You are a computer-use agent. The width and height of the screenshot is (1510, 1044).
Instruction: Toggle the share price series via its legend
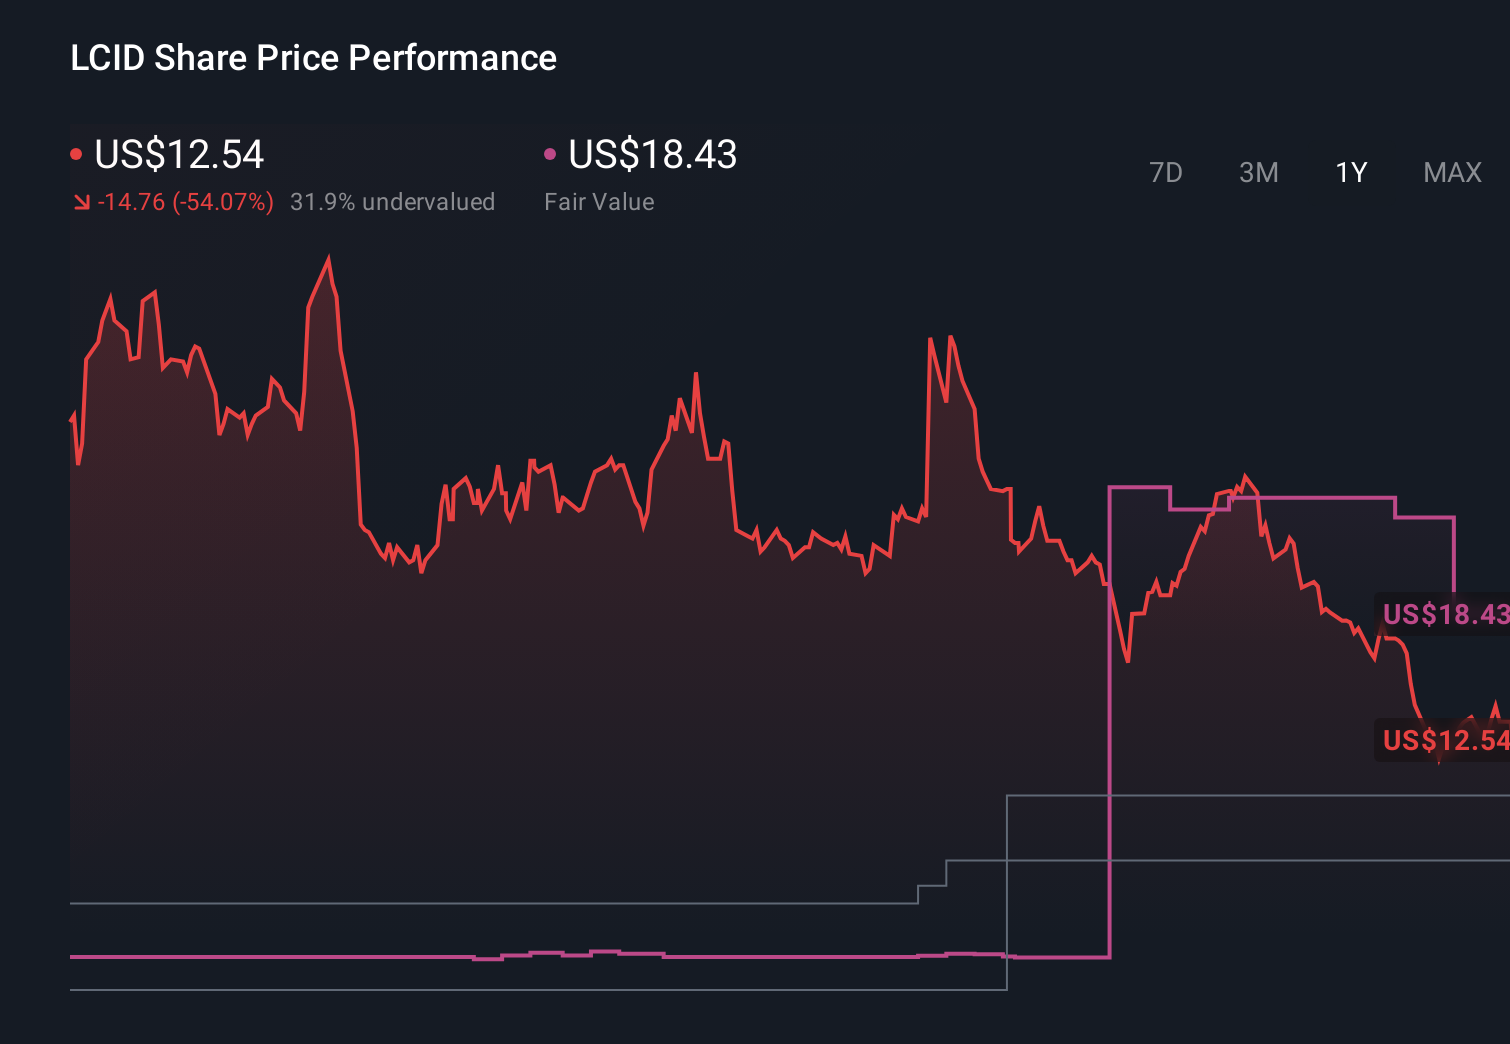[x=178, y=155]
